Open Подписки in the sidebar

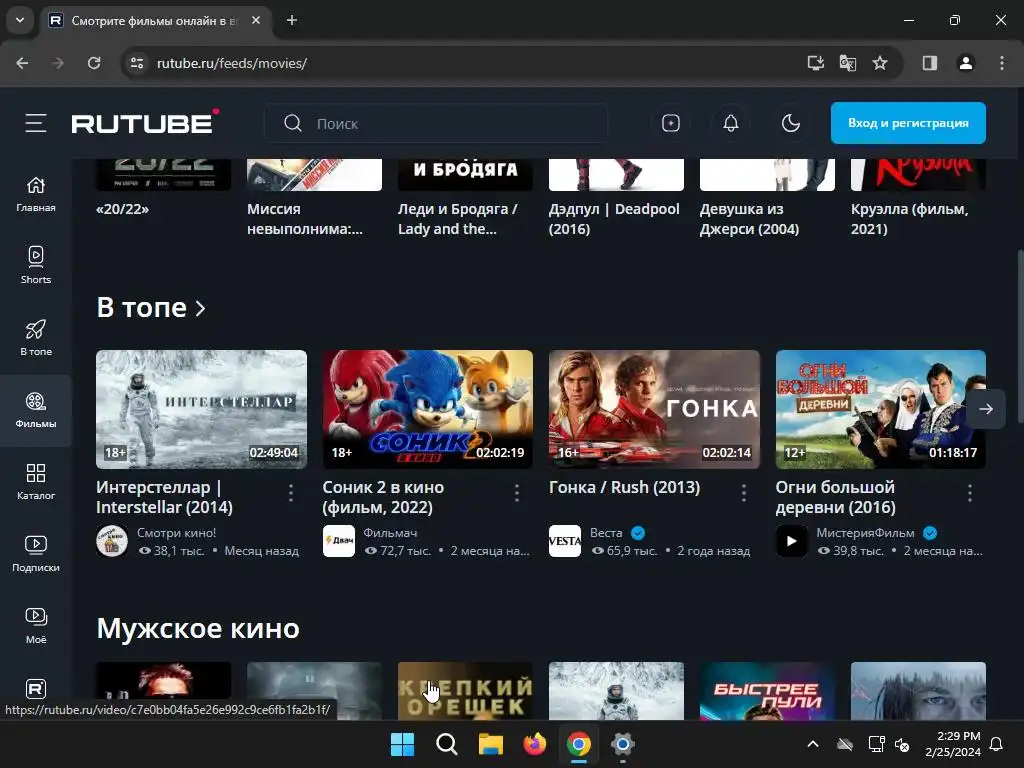tap(36, 554)
